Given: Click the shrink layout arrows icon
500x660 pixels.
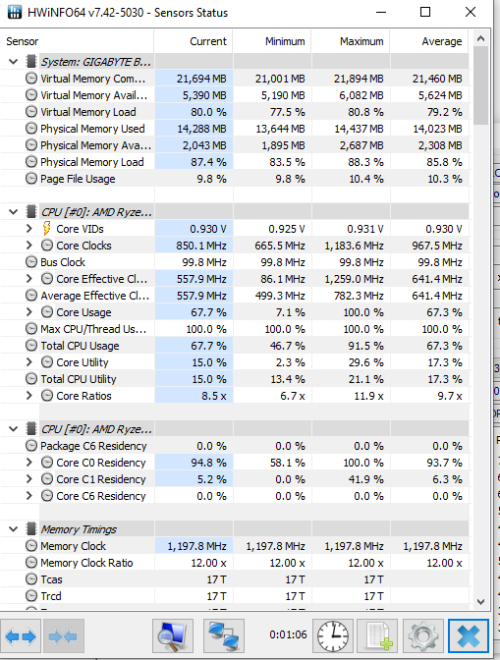Looking at the screenshot, I should (63, 636).
